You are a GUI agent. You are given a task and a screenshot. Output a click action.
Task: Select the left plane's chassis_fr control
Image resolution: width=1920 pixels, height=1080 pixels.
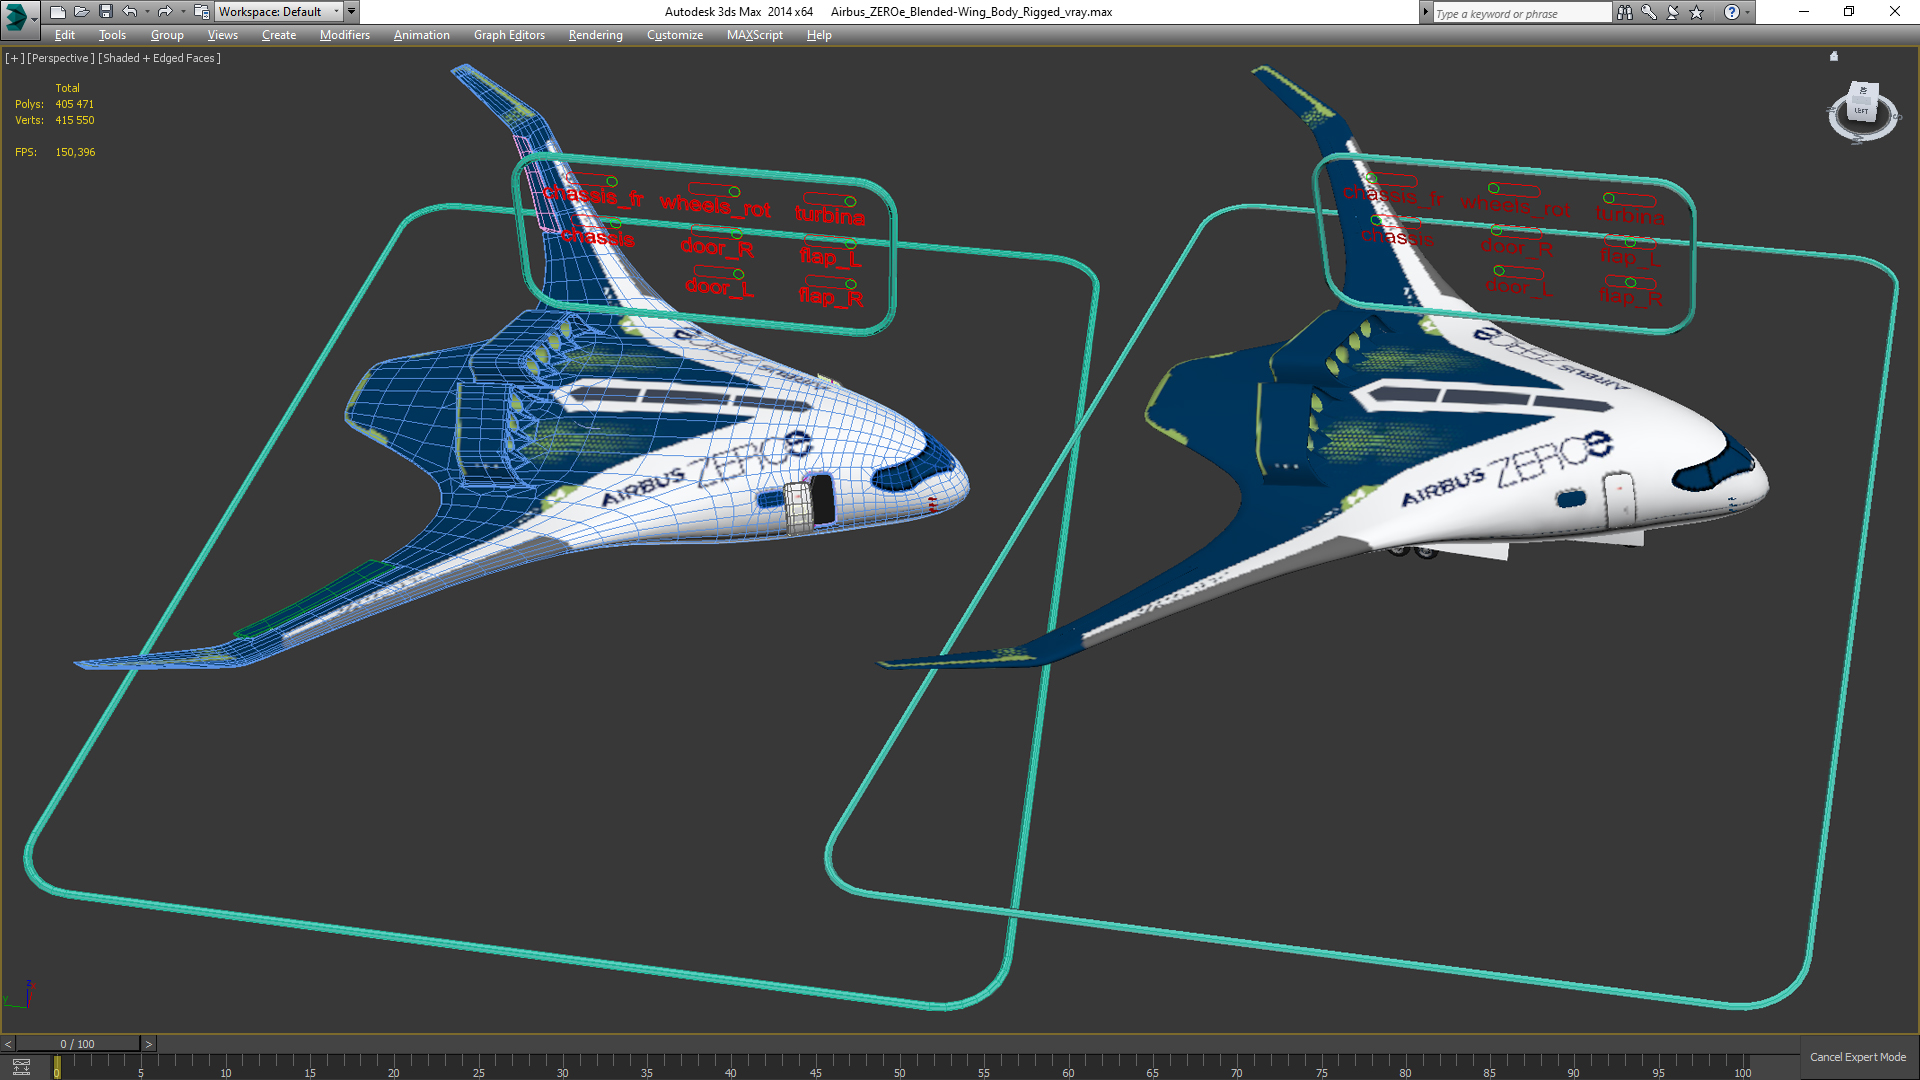[x=592, y=194]
